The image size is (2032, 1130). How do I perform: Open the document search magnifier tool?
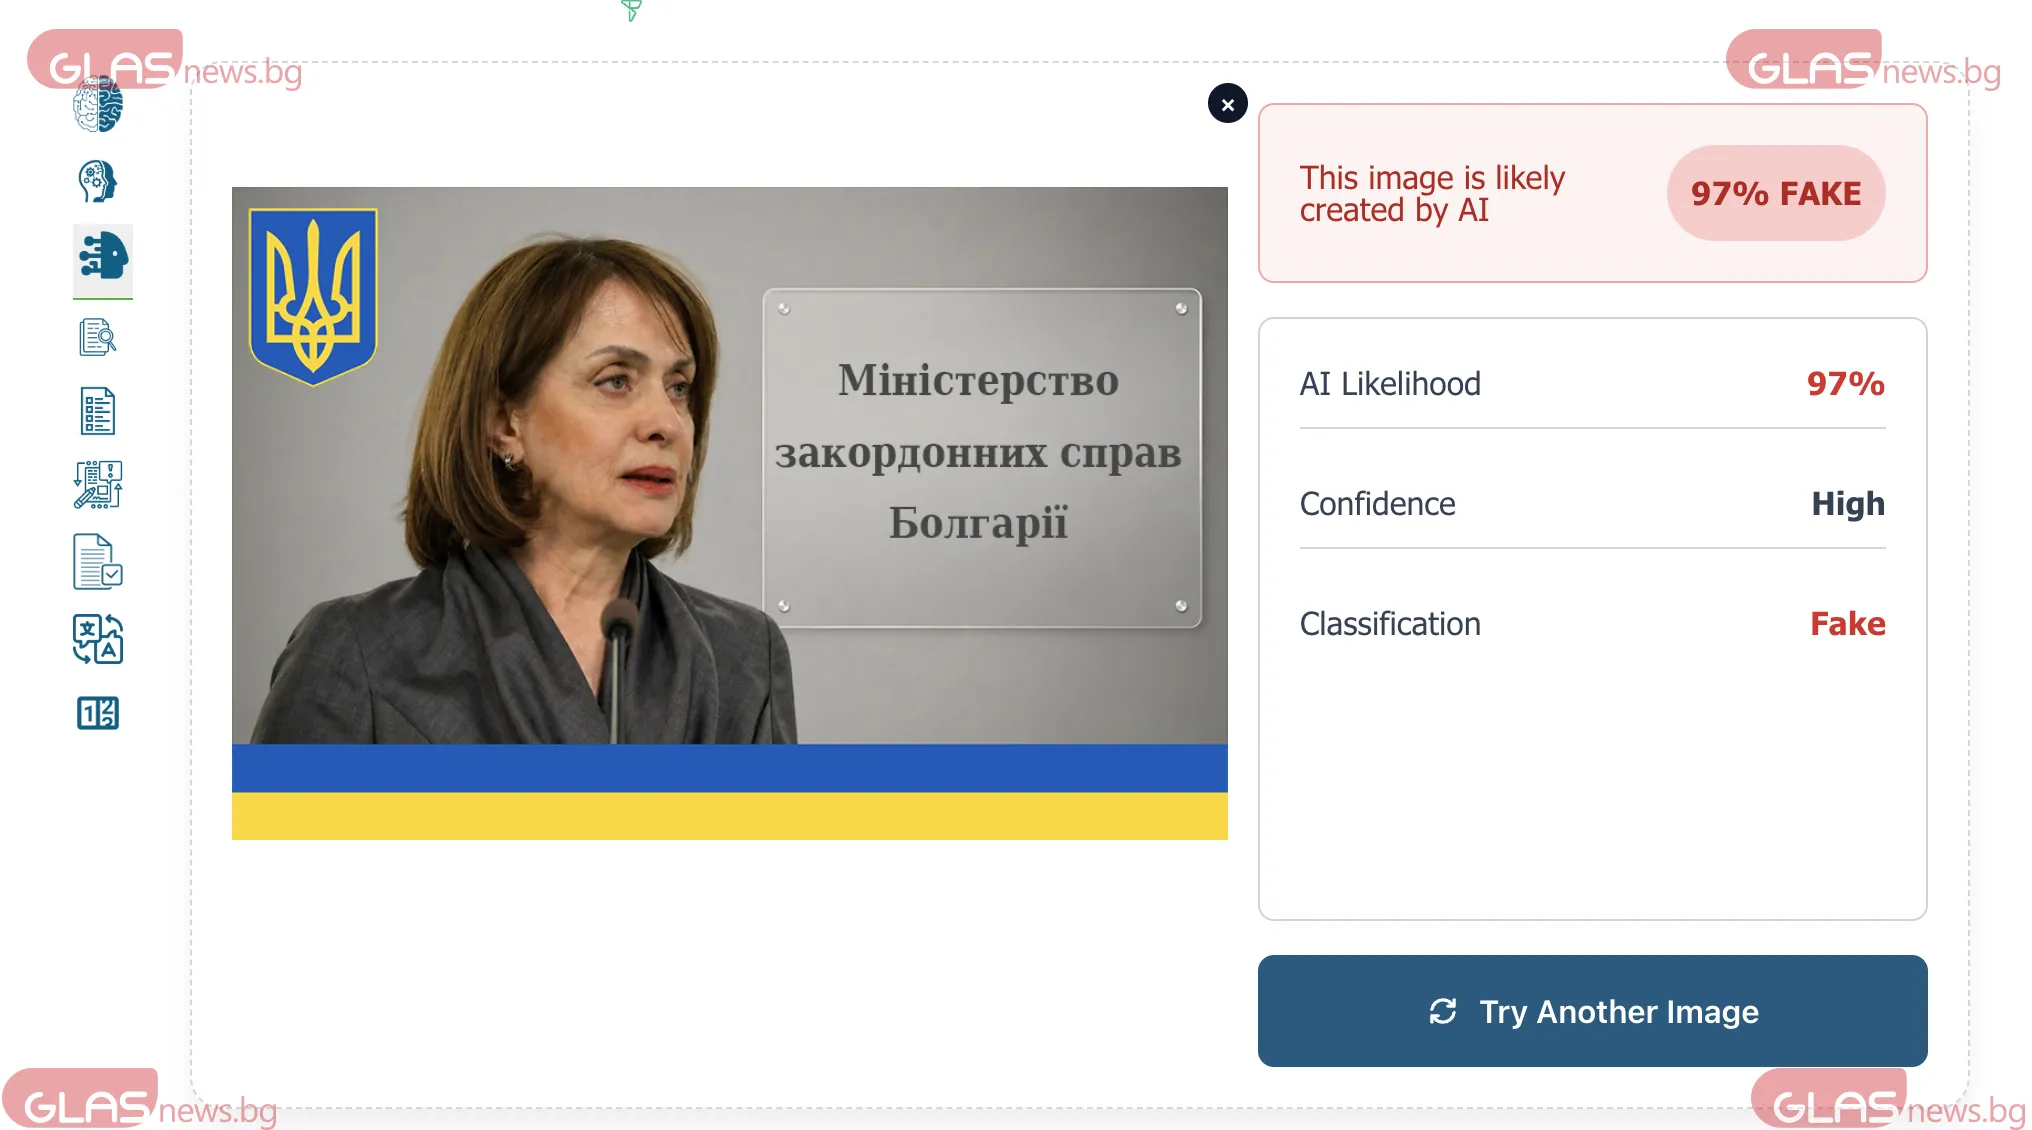click(98, 337)
